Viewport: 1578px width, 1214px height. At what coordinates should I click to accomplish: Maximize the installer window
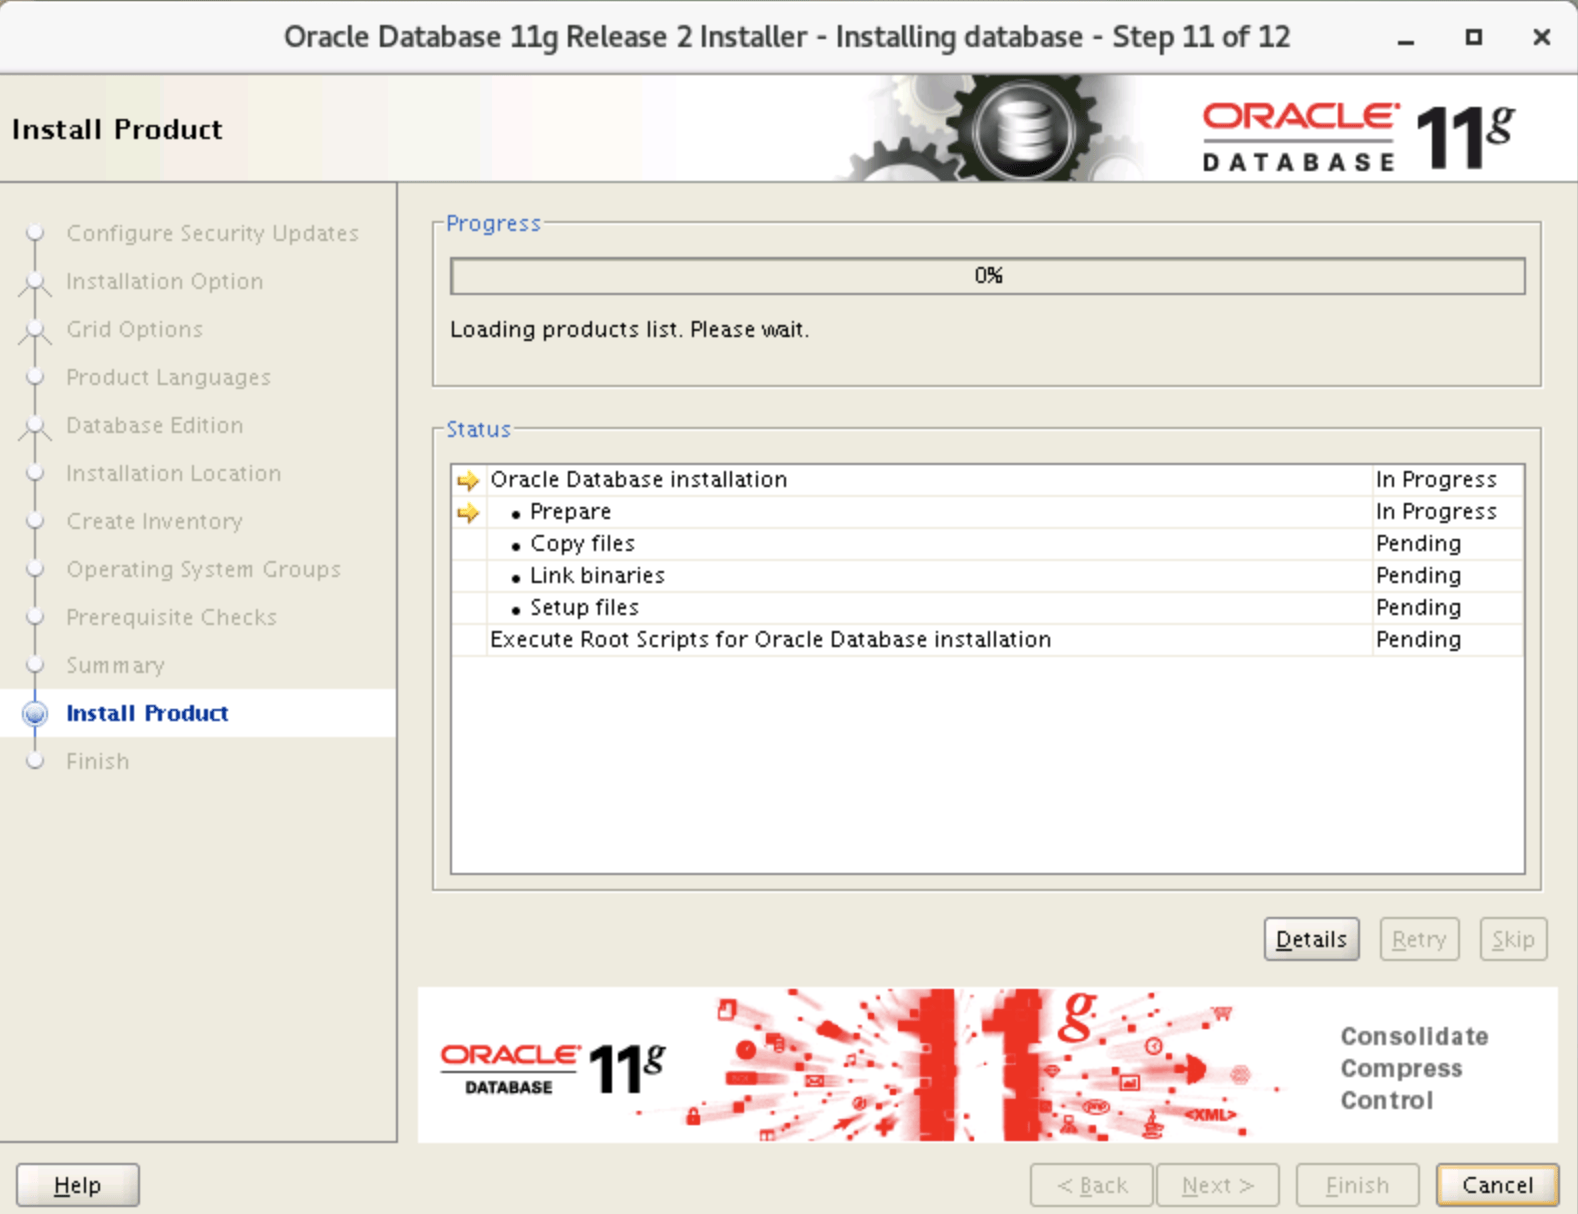[1473, 37]
